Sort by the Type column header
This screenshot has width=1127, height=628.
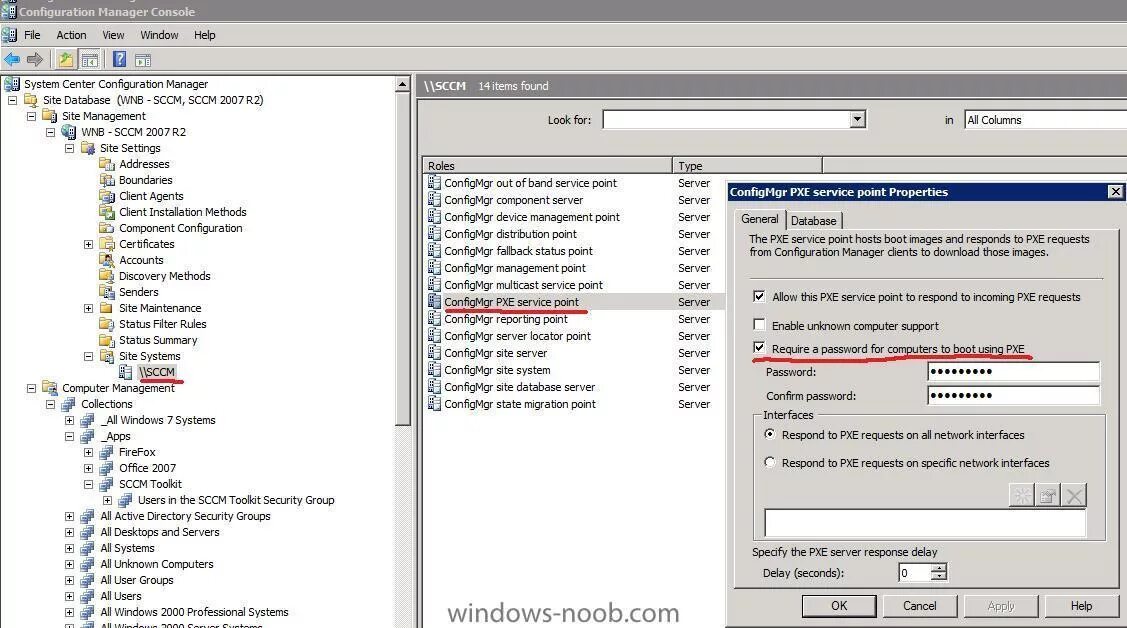pos(747,166)
